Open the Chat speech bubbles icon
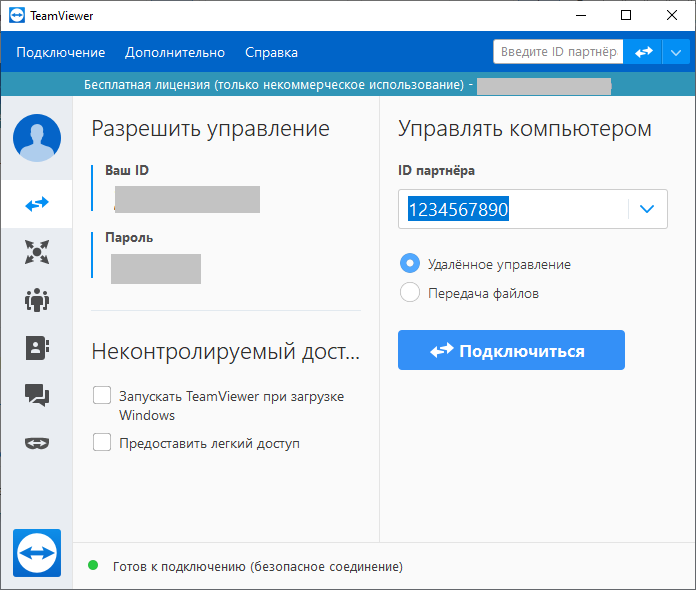Screen dimensions: 696x590 [x=37, y=395]
